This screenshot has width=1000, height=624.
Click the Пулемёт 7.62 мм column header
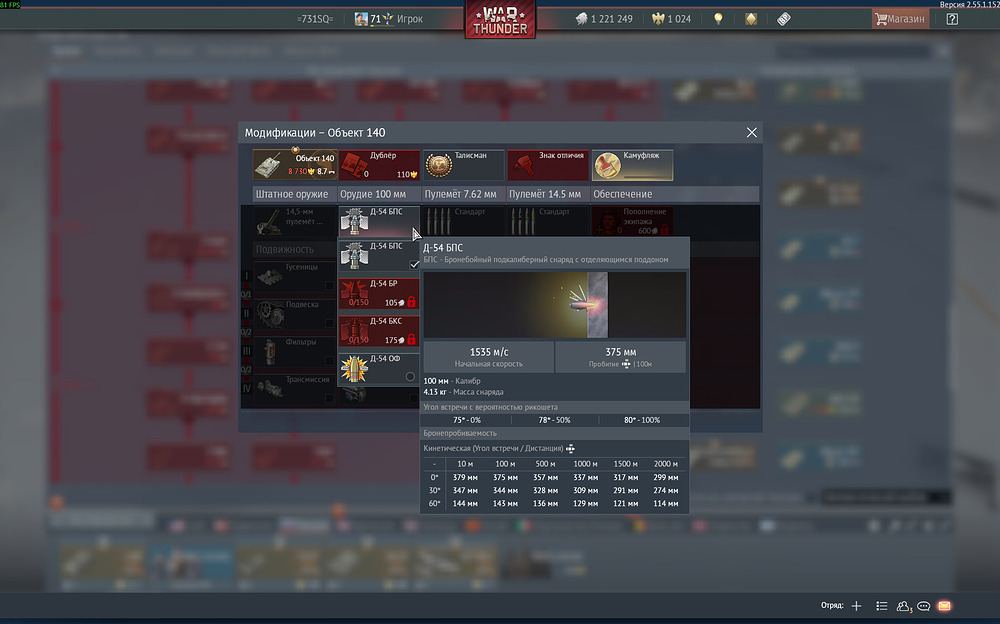pos(460,194)
